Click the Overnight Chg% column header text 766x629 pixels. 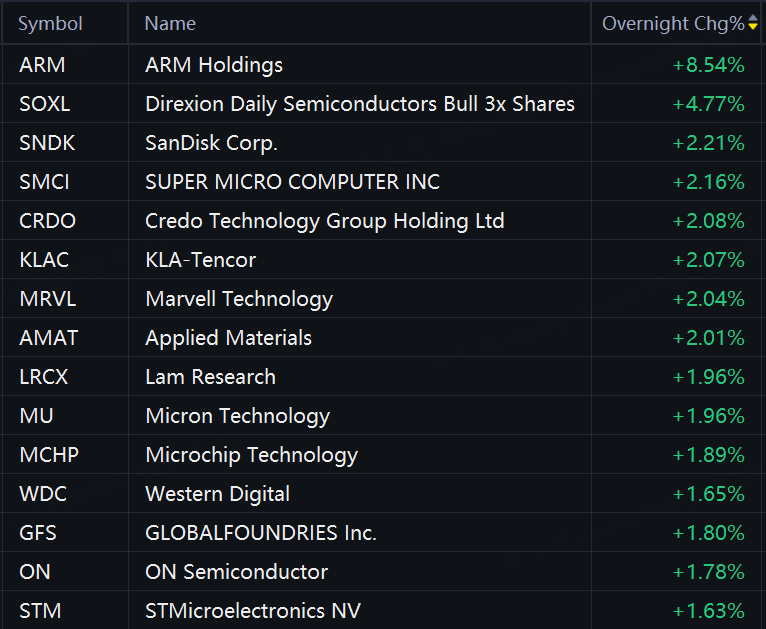click(672, 24)
